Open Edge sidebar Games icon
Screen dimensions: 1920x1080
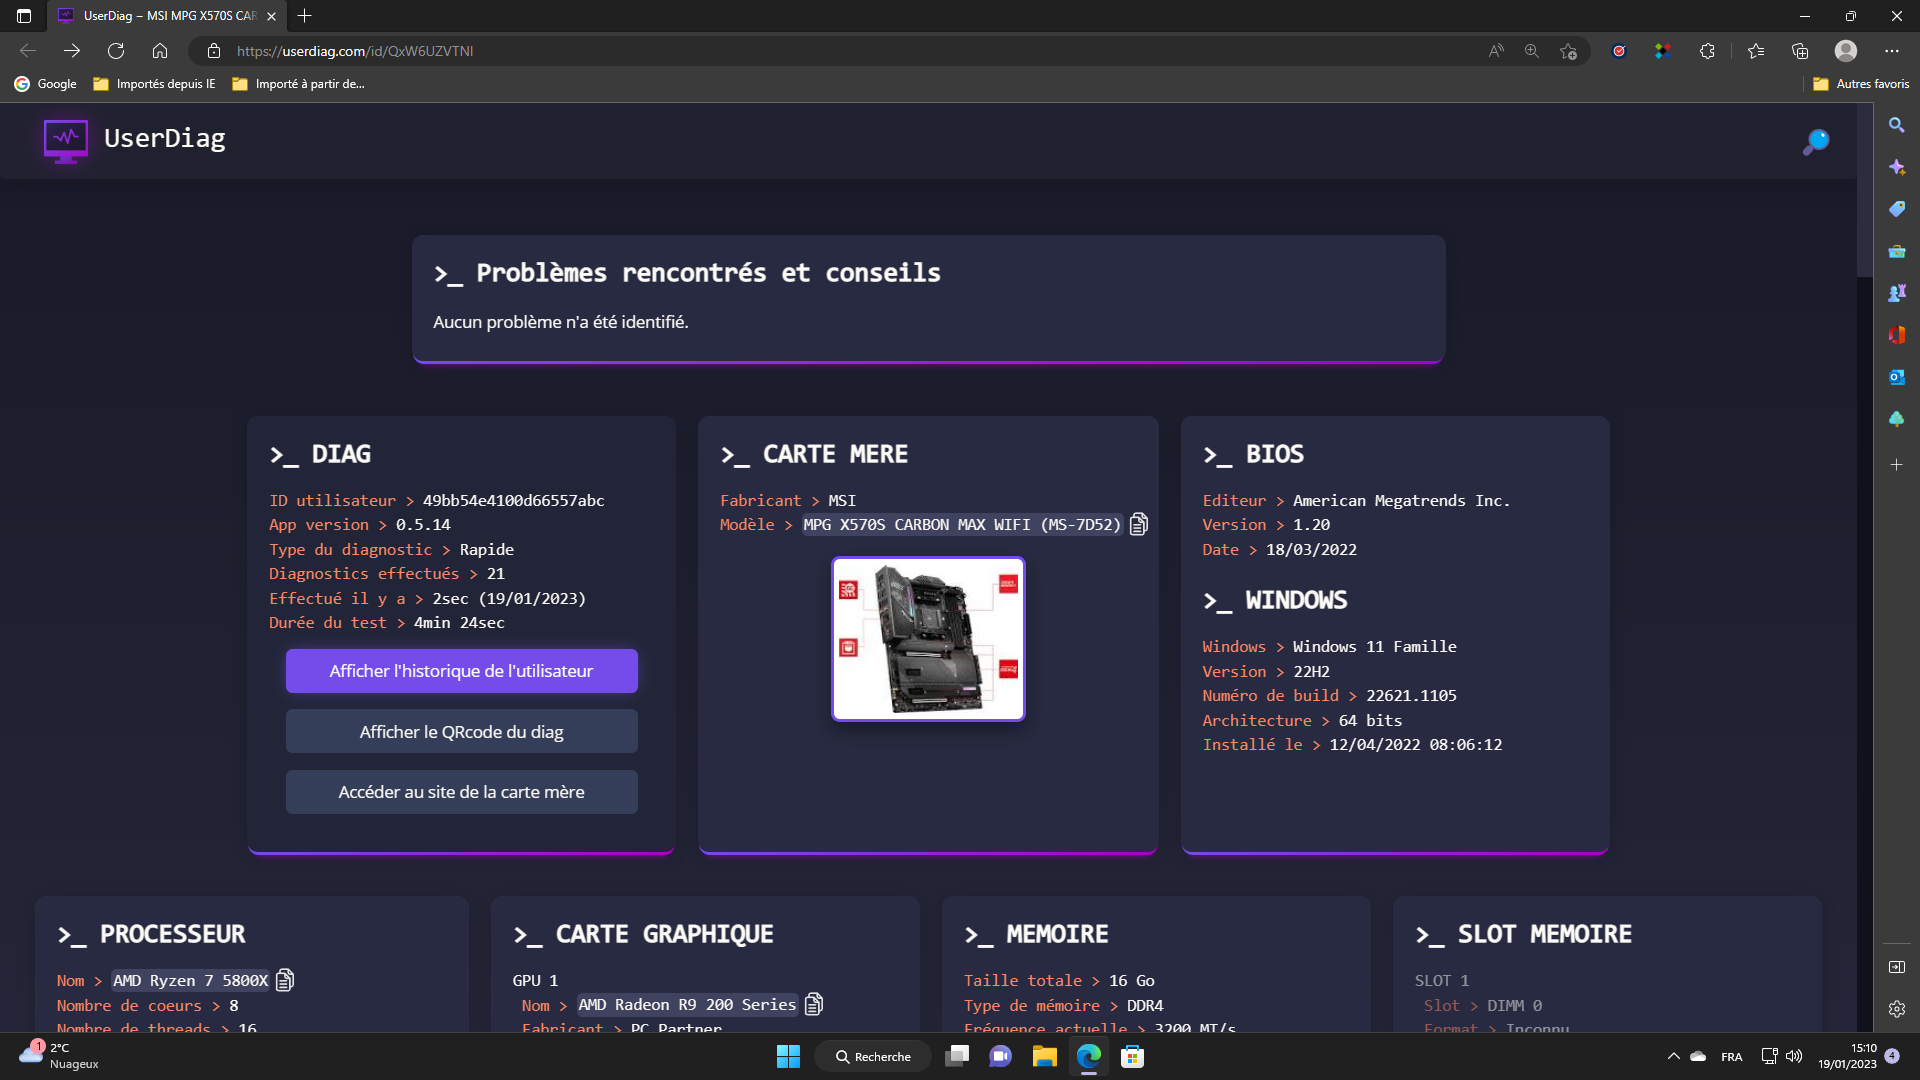click(x=1896, y=293)
